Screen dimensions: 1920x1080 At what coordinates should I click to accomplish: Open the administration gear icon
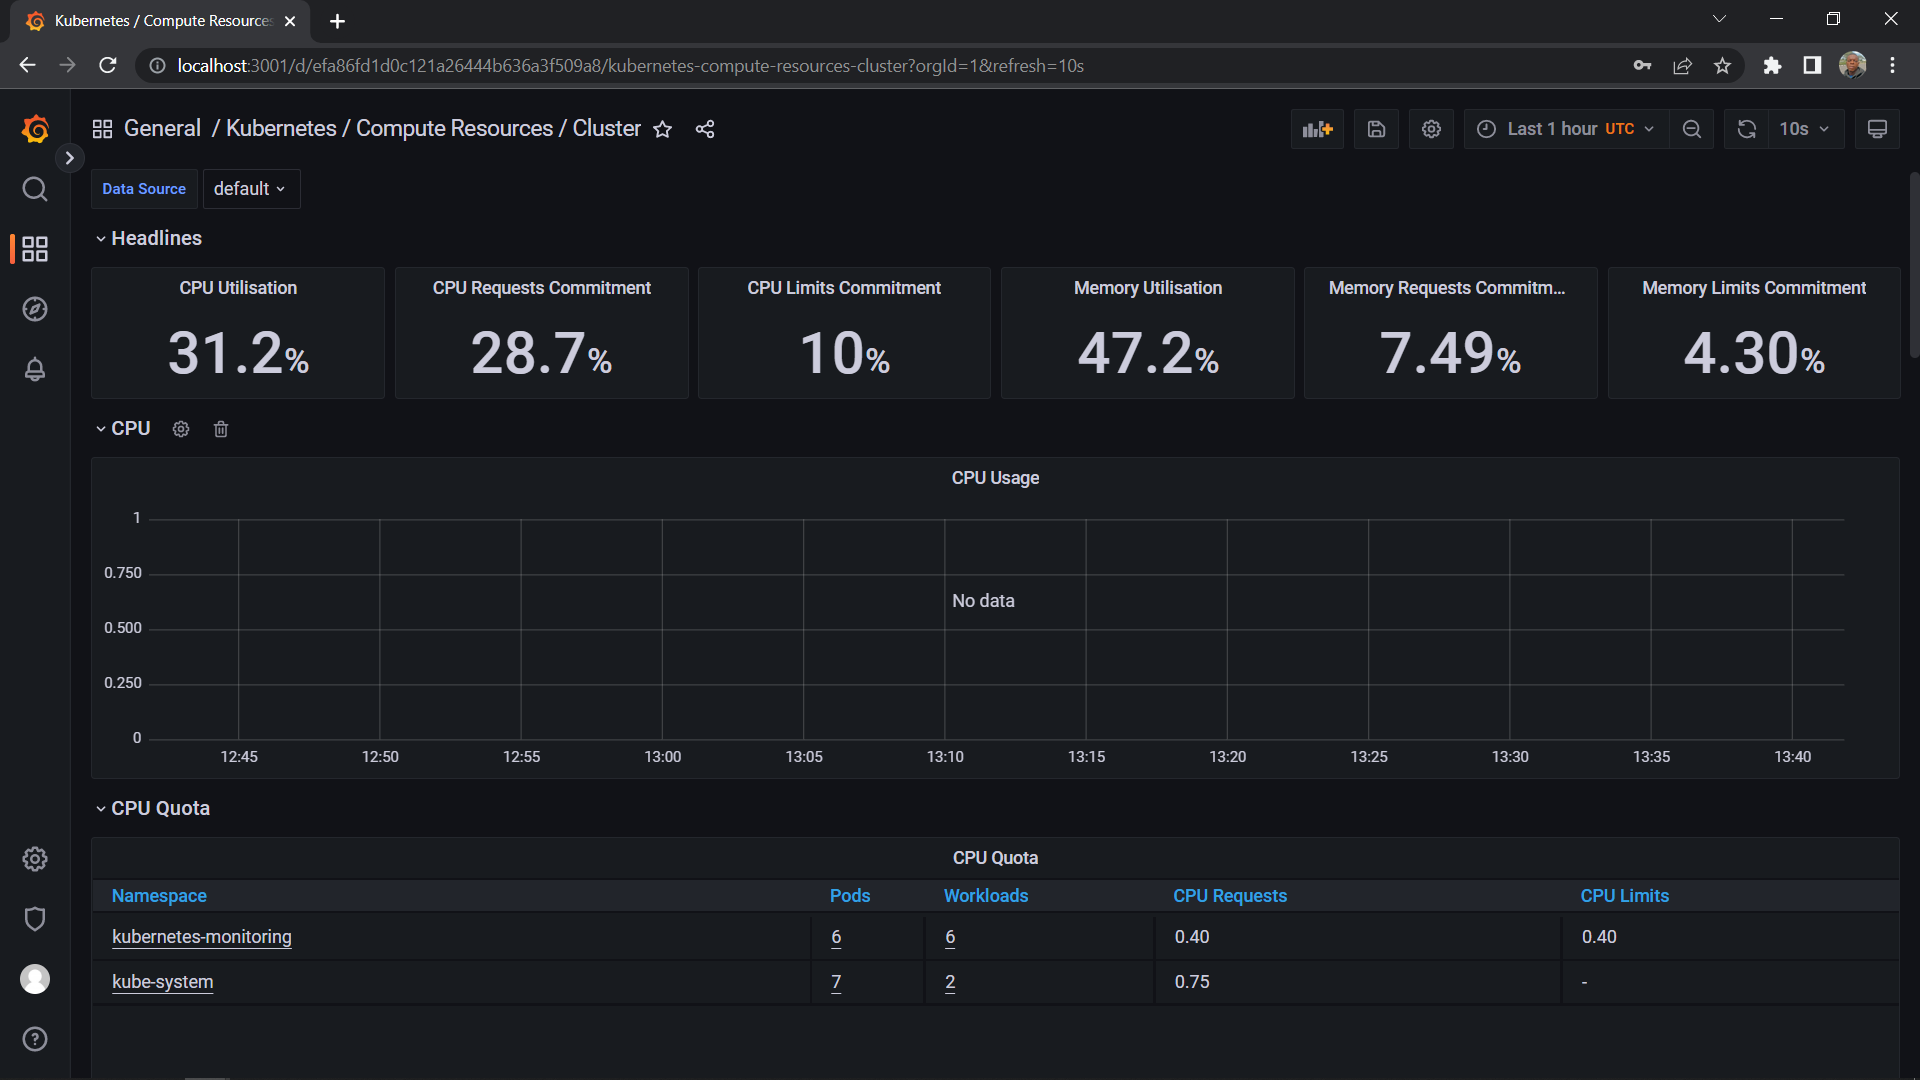pos(36,858)
